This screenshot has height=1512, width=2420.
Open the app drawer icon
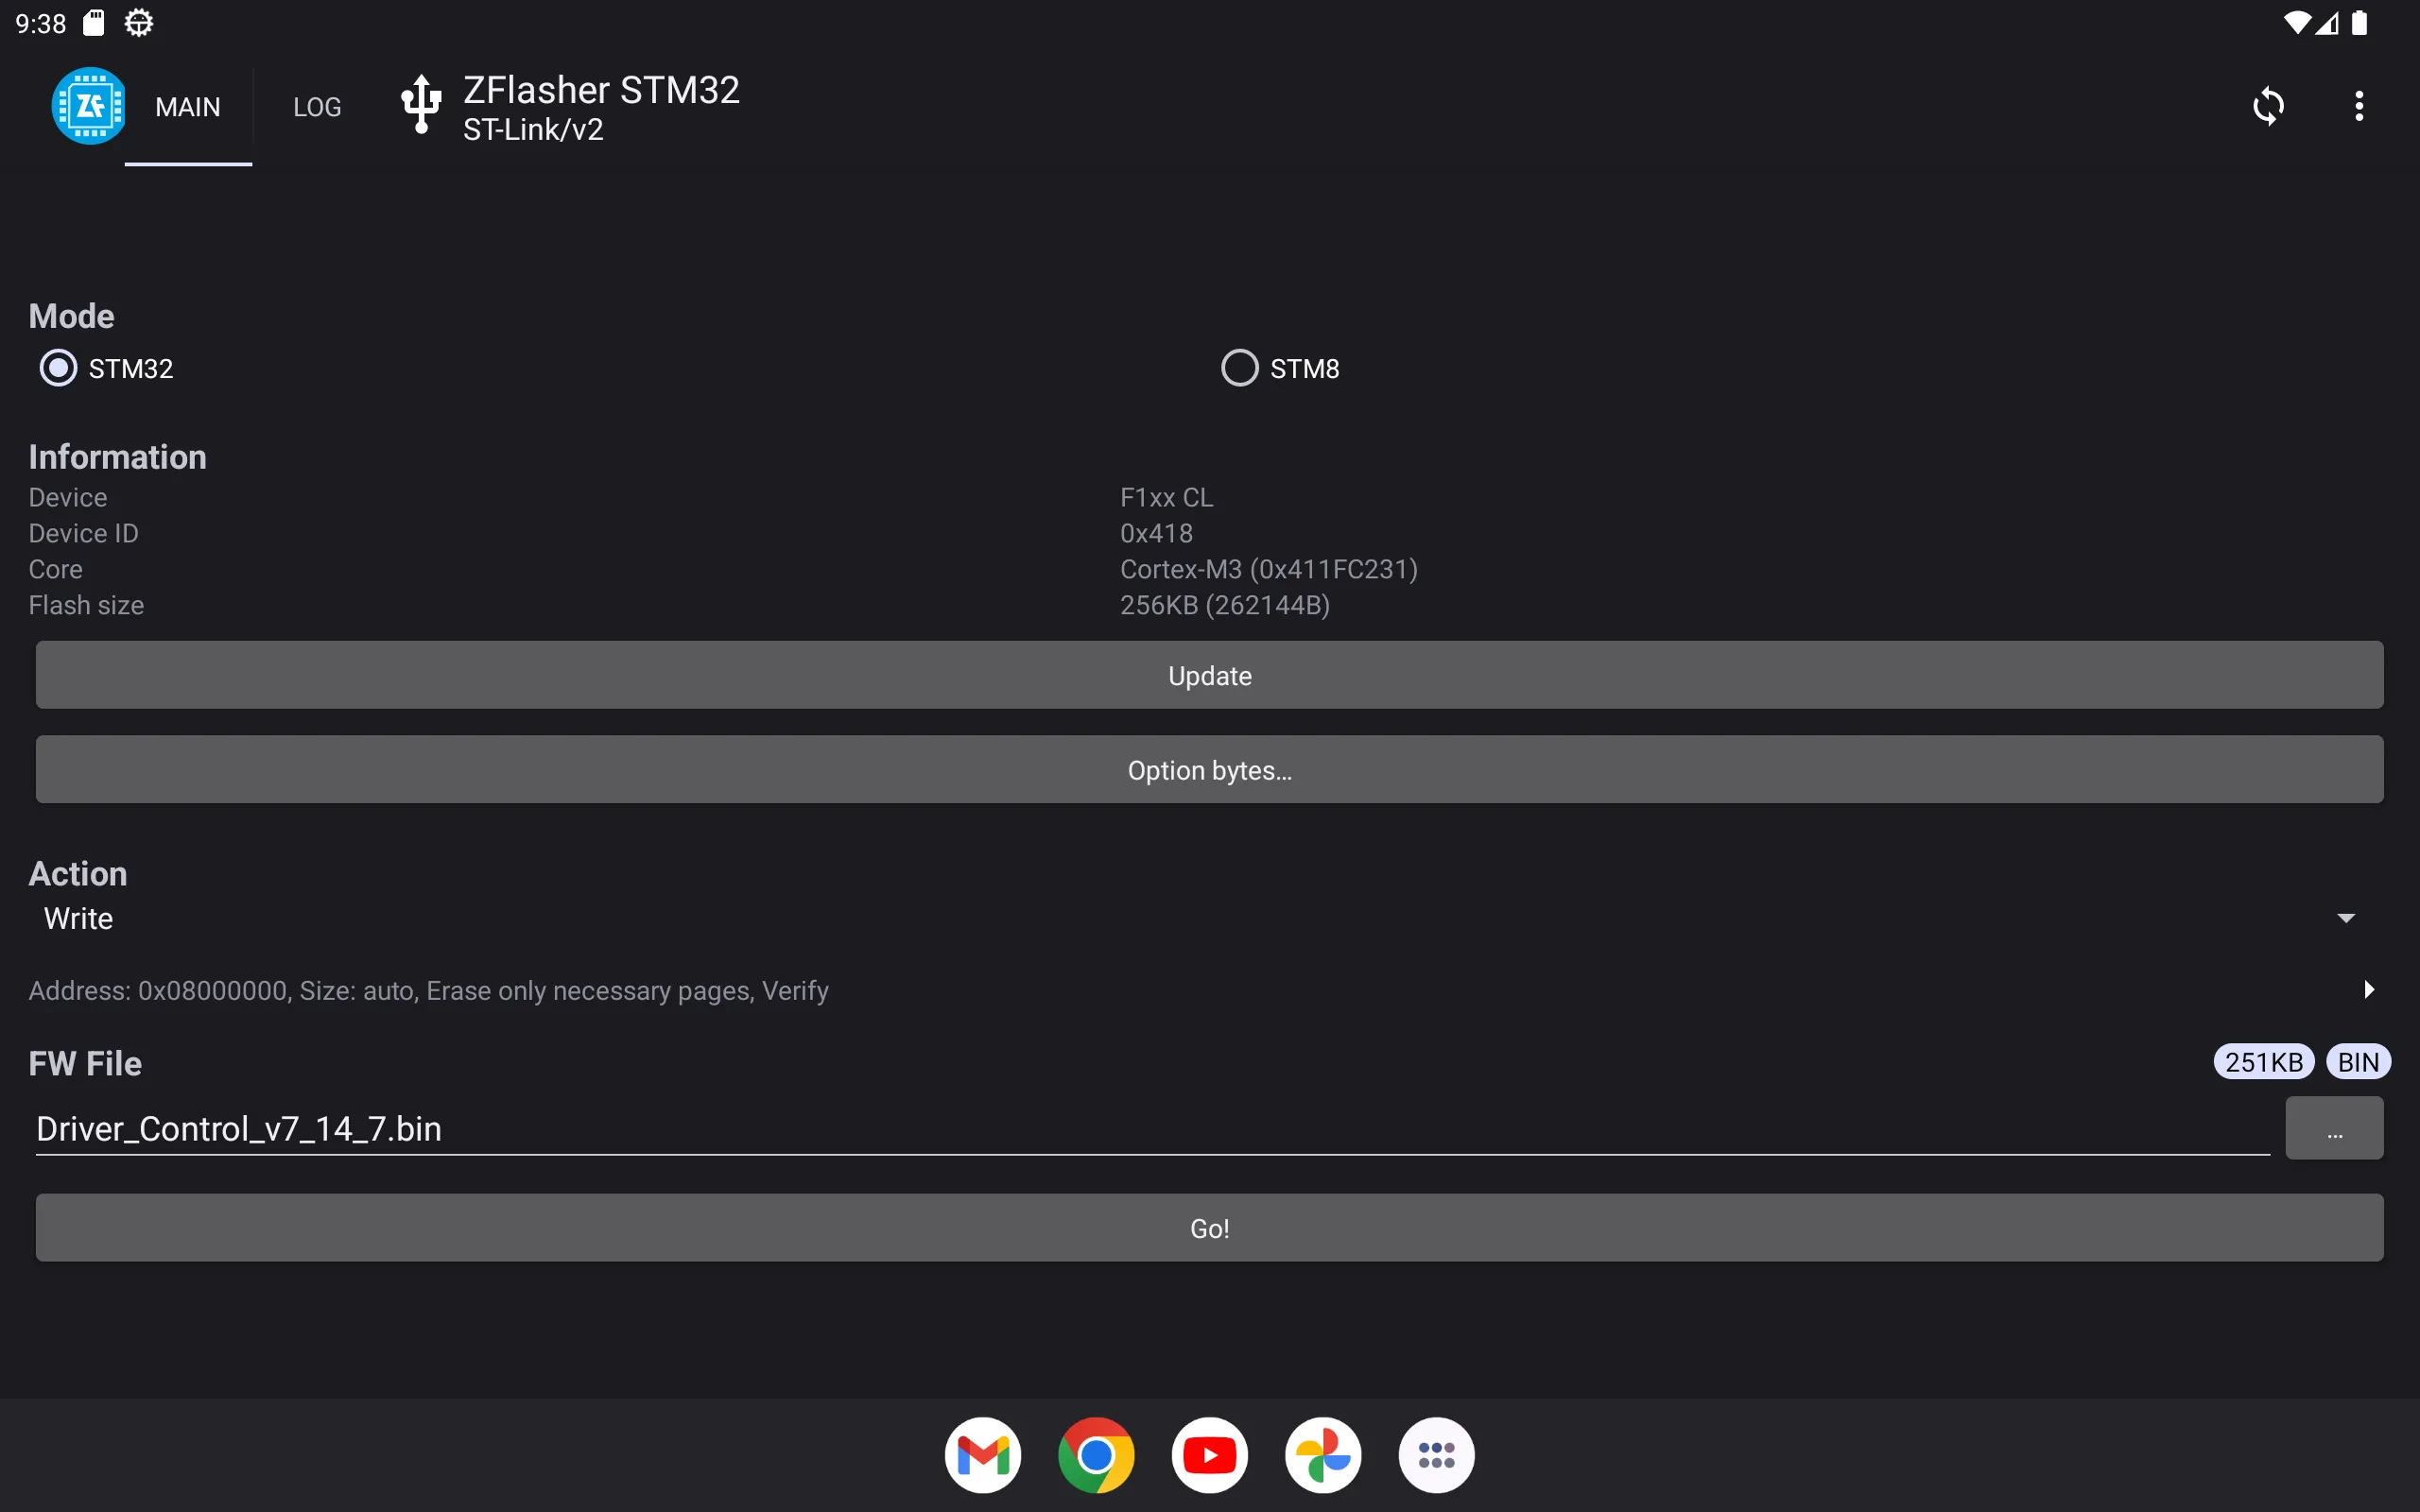point(1436,1454)
